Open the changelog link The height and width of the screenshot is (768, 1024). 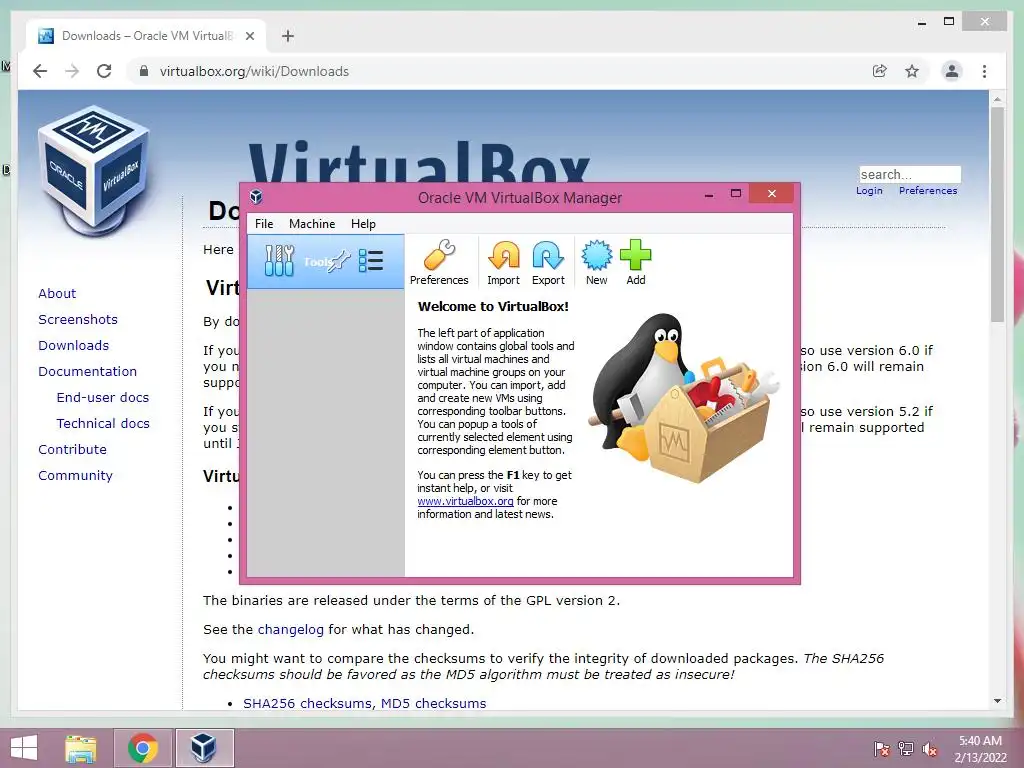[291, 630]
